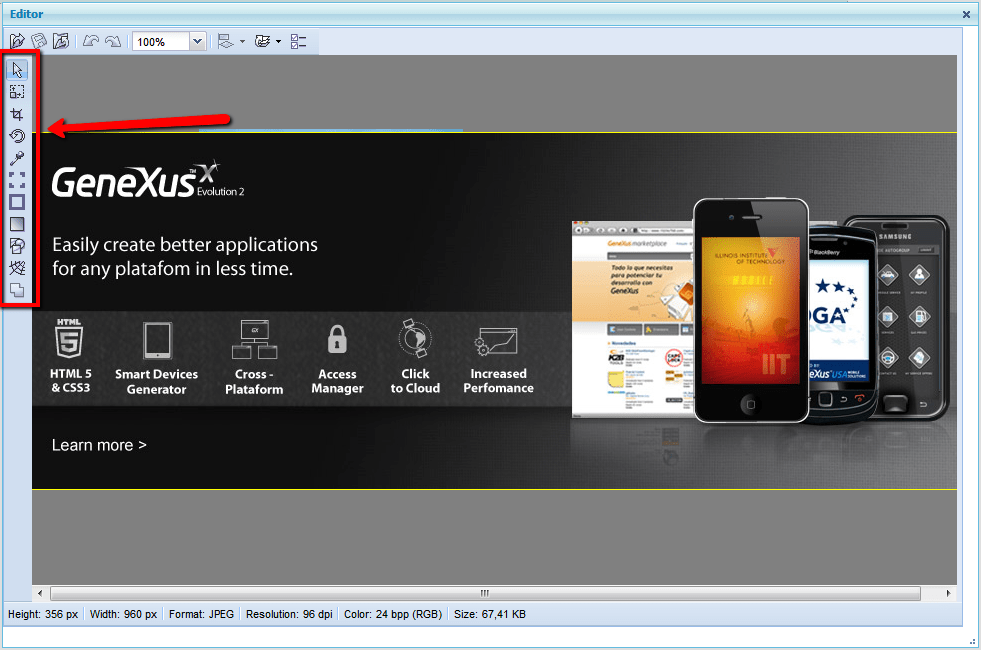Click the overlapping layers tool
Screen dimensions: 981x650
click(x=17, y=290)
